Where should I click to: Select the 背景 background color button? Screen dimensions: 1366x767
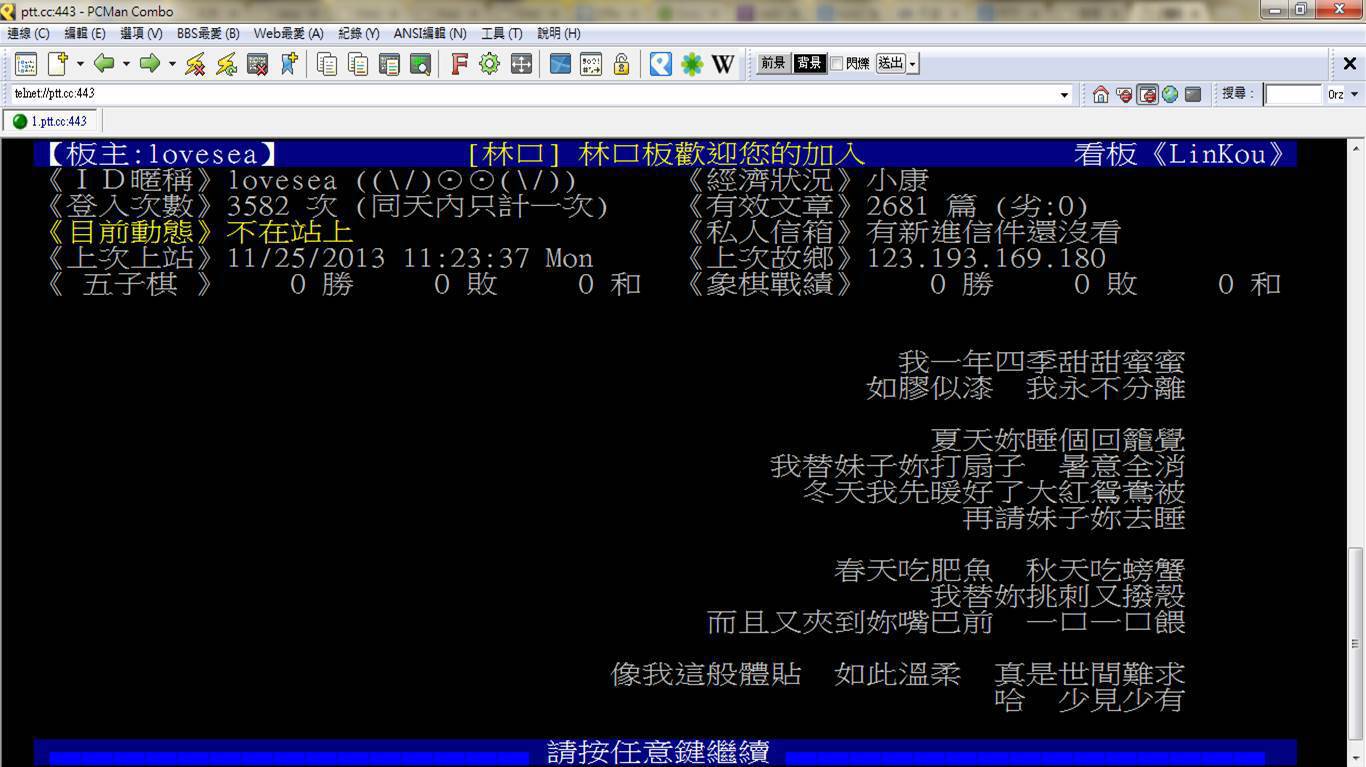pos(809,64)
